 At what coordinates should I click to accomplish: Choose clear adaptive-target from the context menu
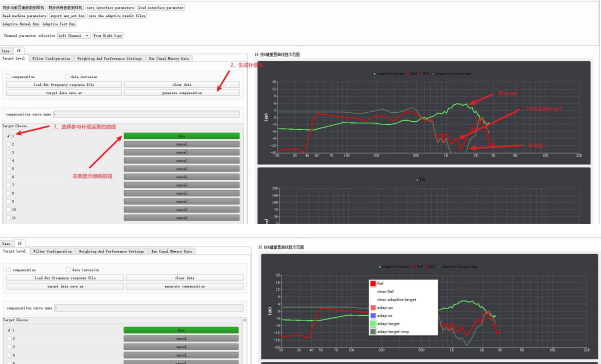coord(396,300)
